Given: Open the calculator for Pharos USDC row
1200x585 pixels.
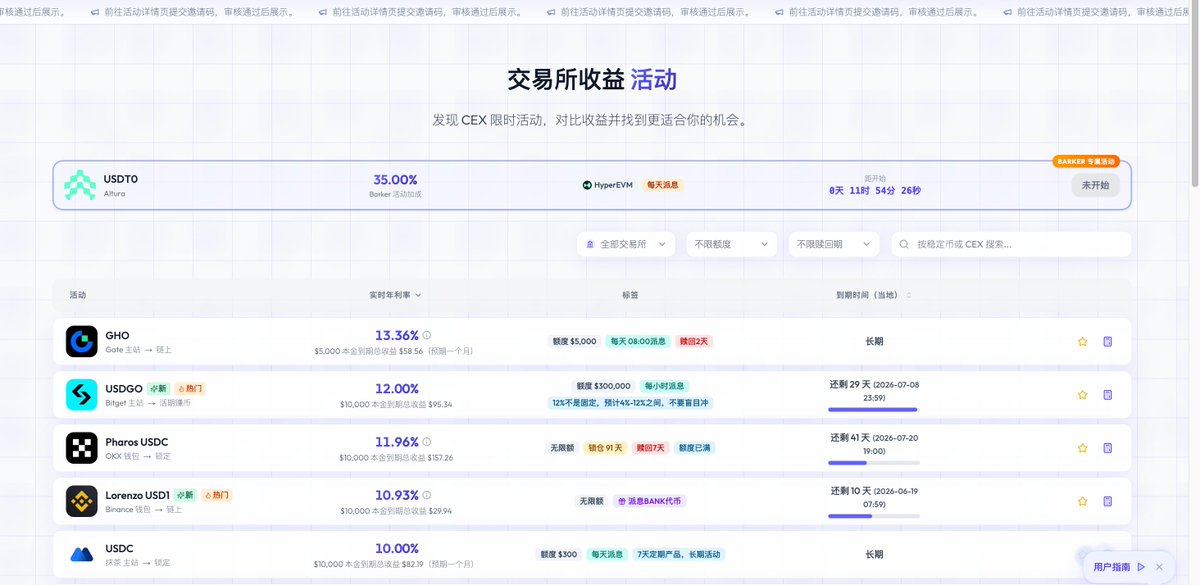Looking at the screenshot, I should (1108, 448).
